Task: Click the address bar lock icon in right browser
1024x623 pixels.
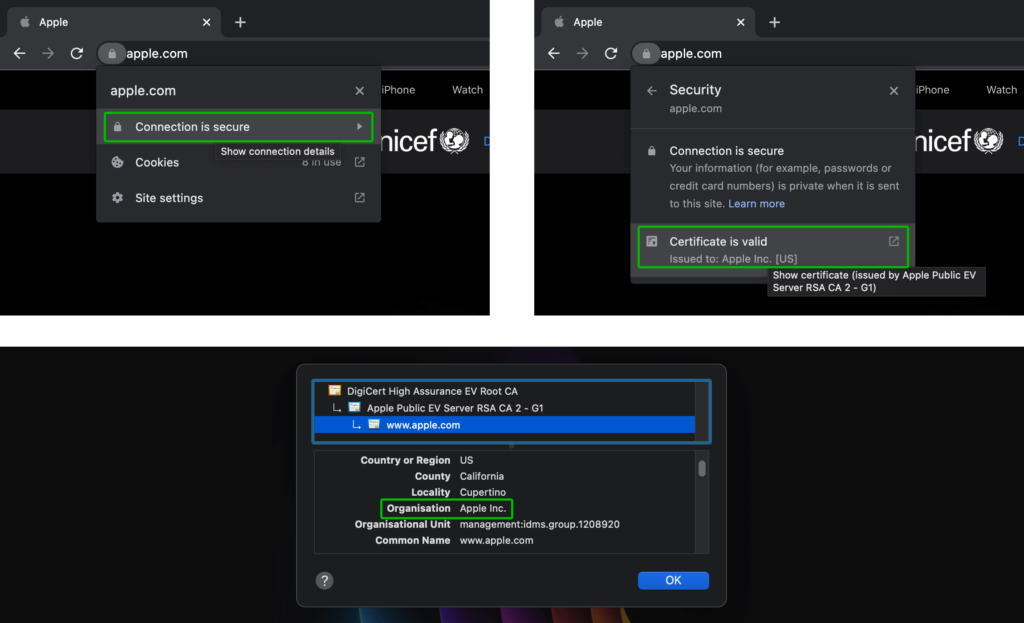Action: tap(646, 54)
